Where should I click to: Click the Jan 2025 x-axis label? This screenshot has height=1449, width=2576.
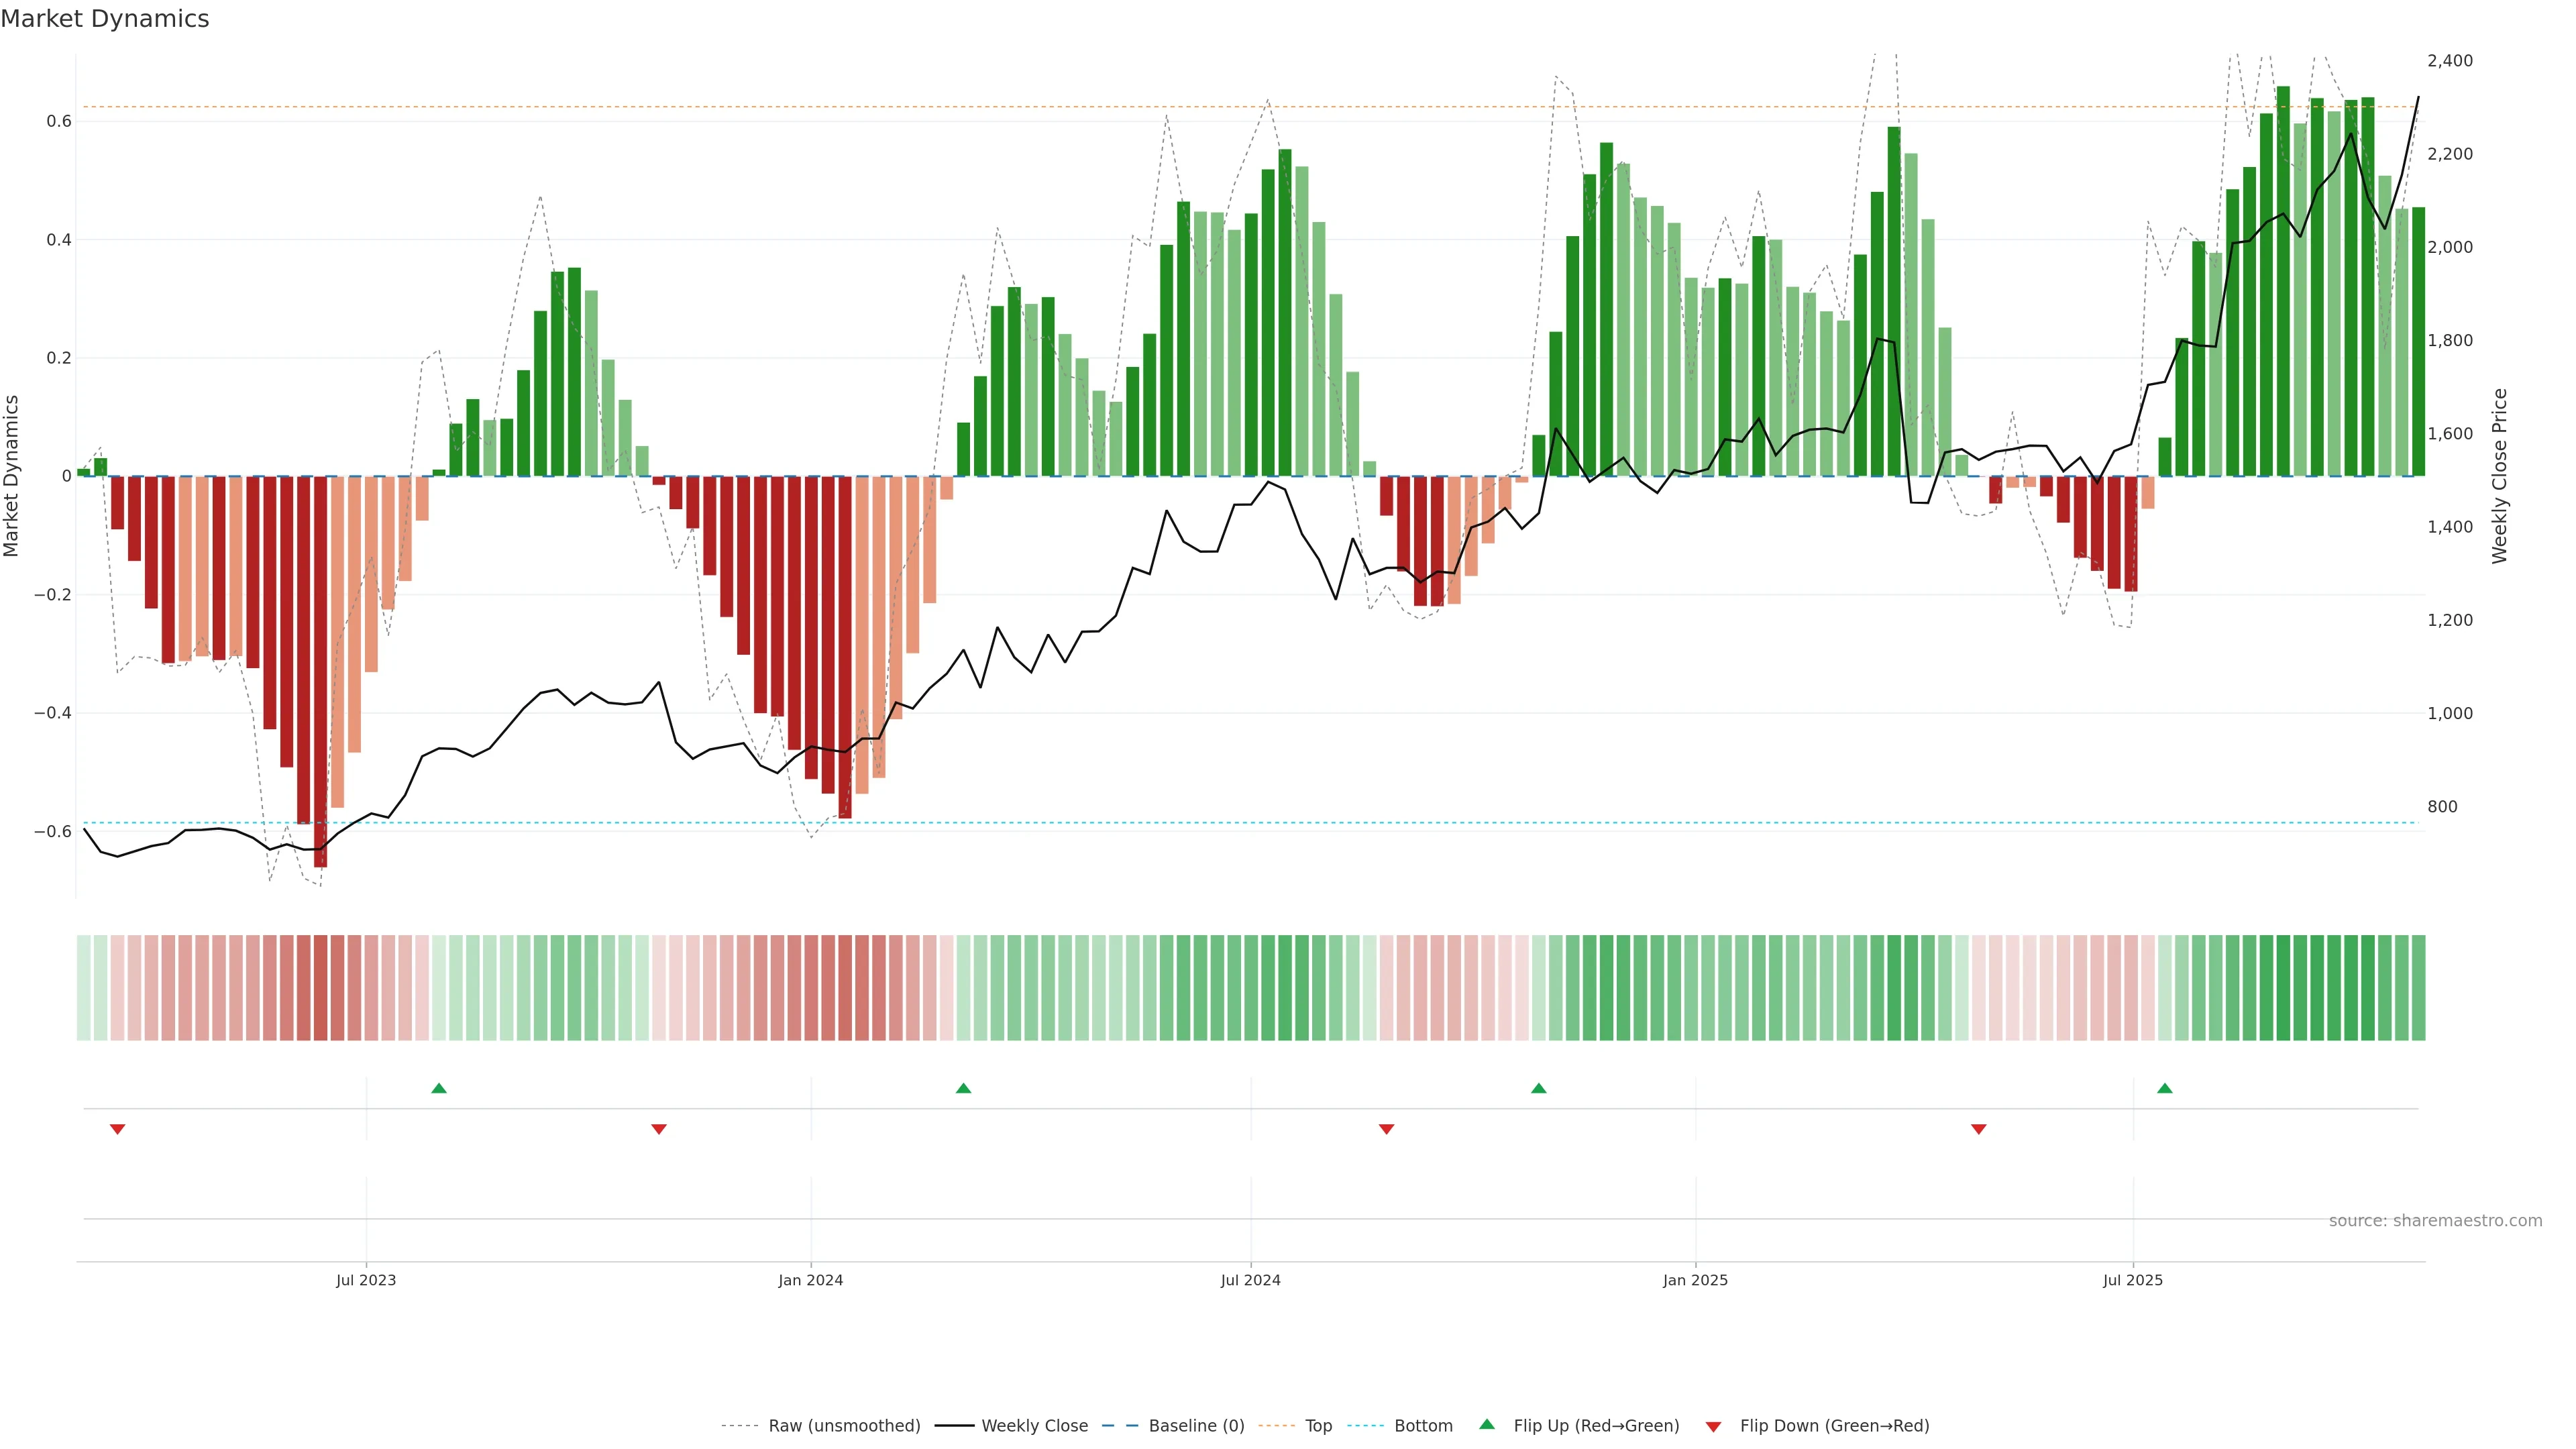point(1695,1280)
